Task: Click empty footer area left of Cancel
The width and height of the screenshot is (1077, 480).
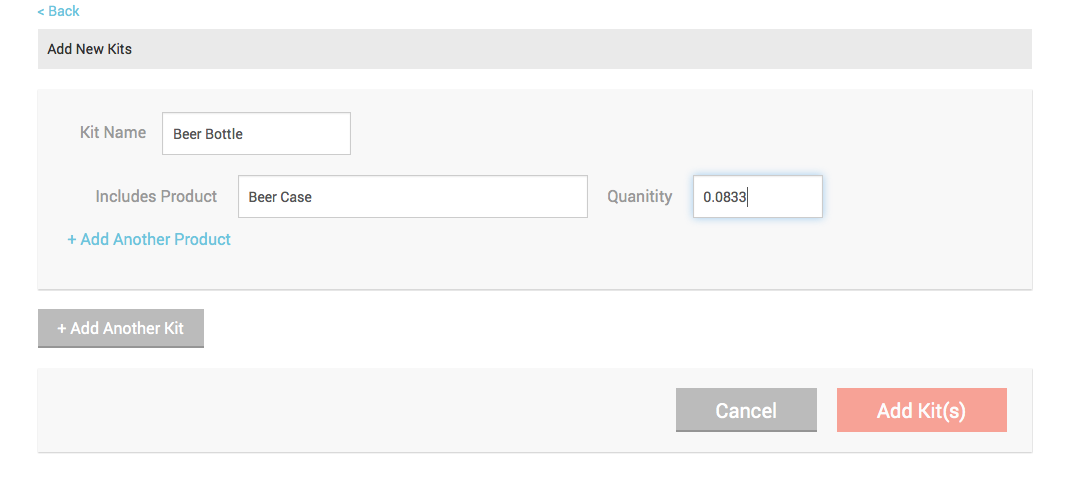Action: tap(343, 410)
